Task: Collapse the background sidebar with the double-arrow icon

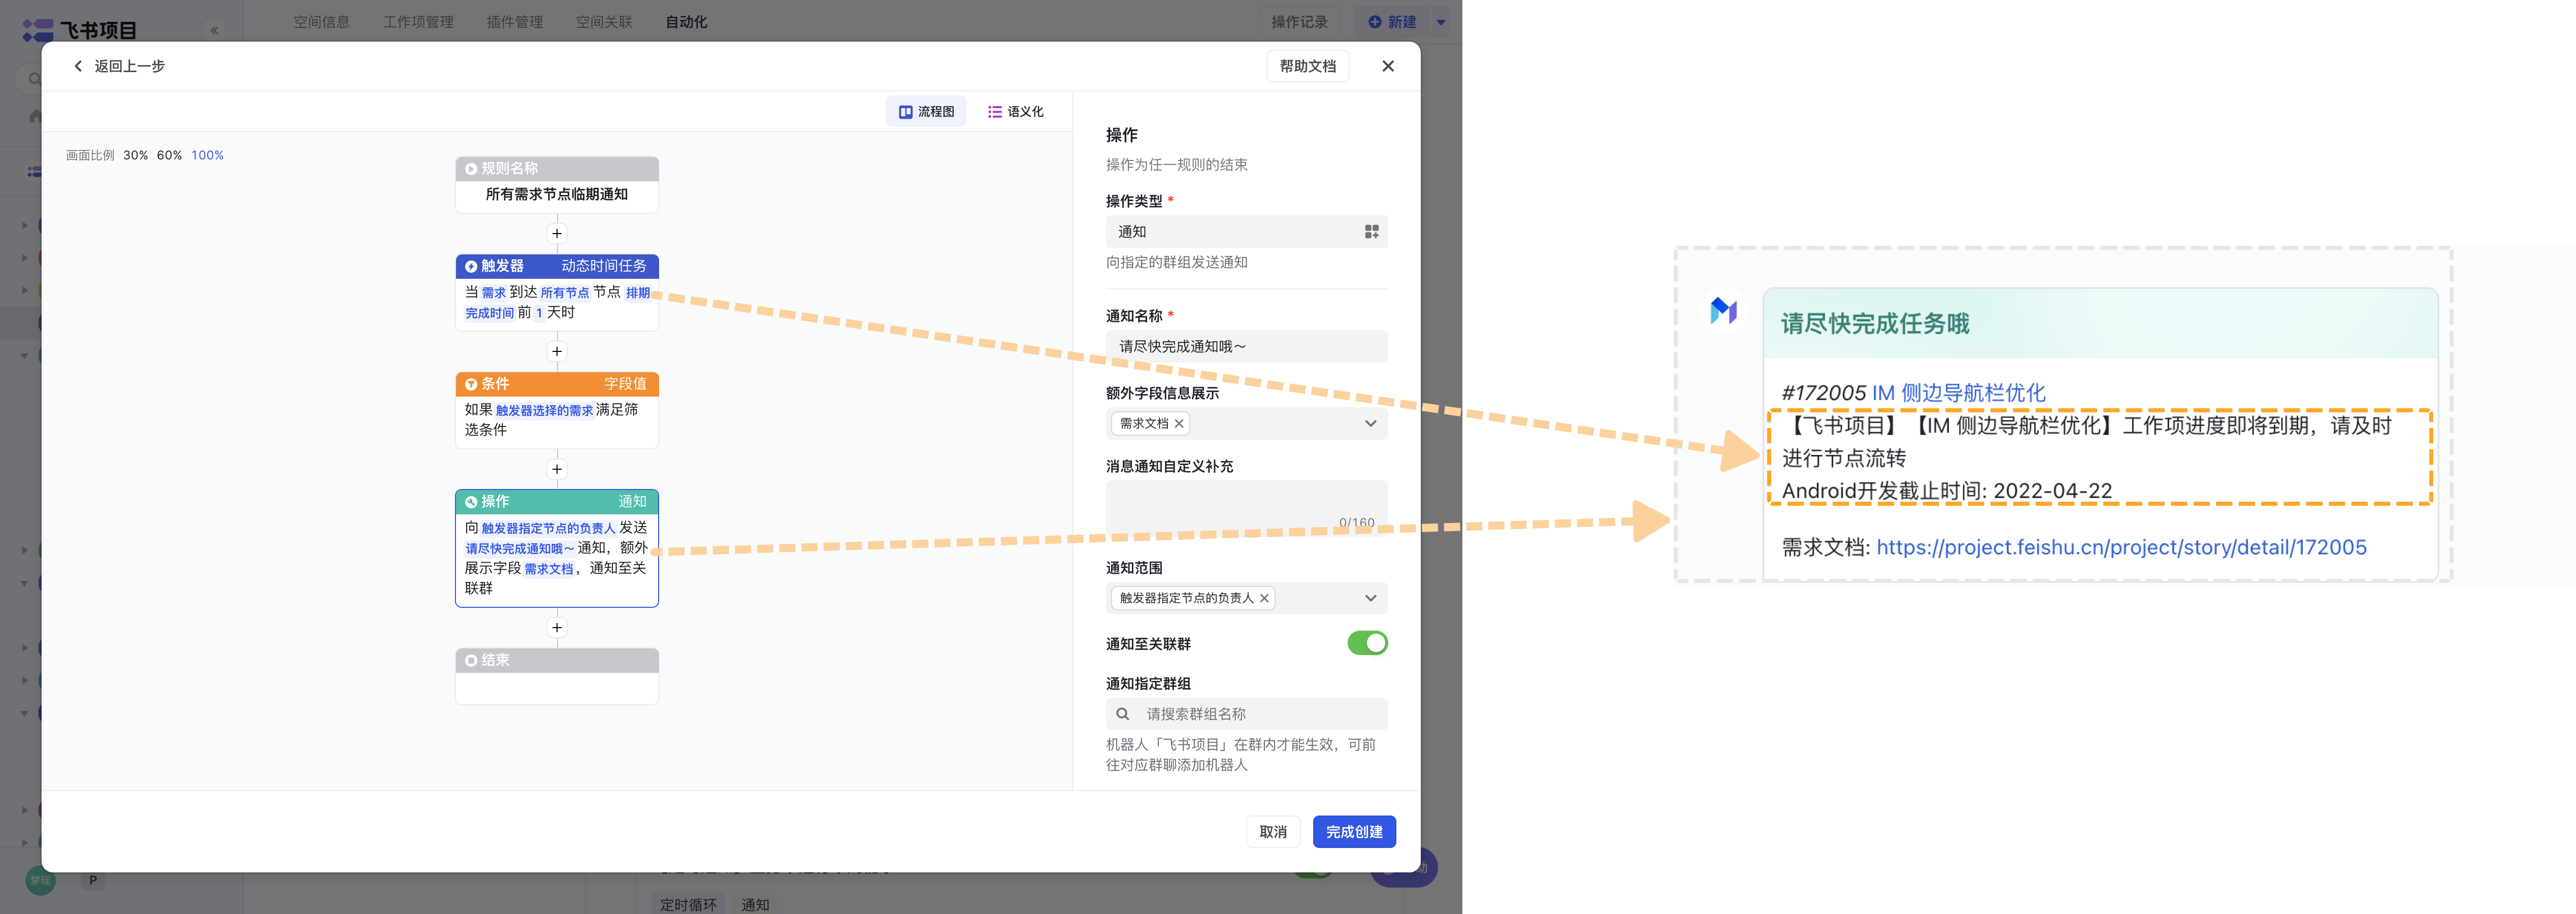Action: (214, 31)
